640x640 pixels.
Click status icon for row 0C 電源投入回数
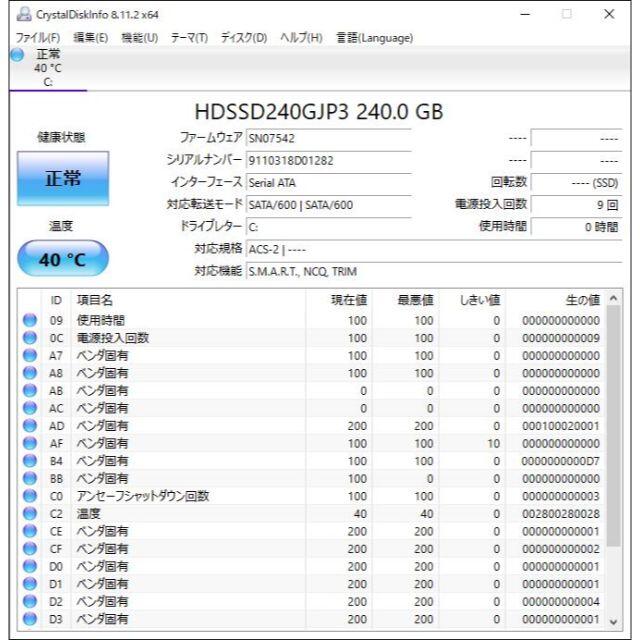point(29,338)
